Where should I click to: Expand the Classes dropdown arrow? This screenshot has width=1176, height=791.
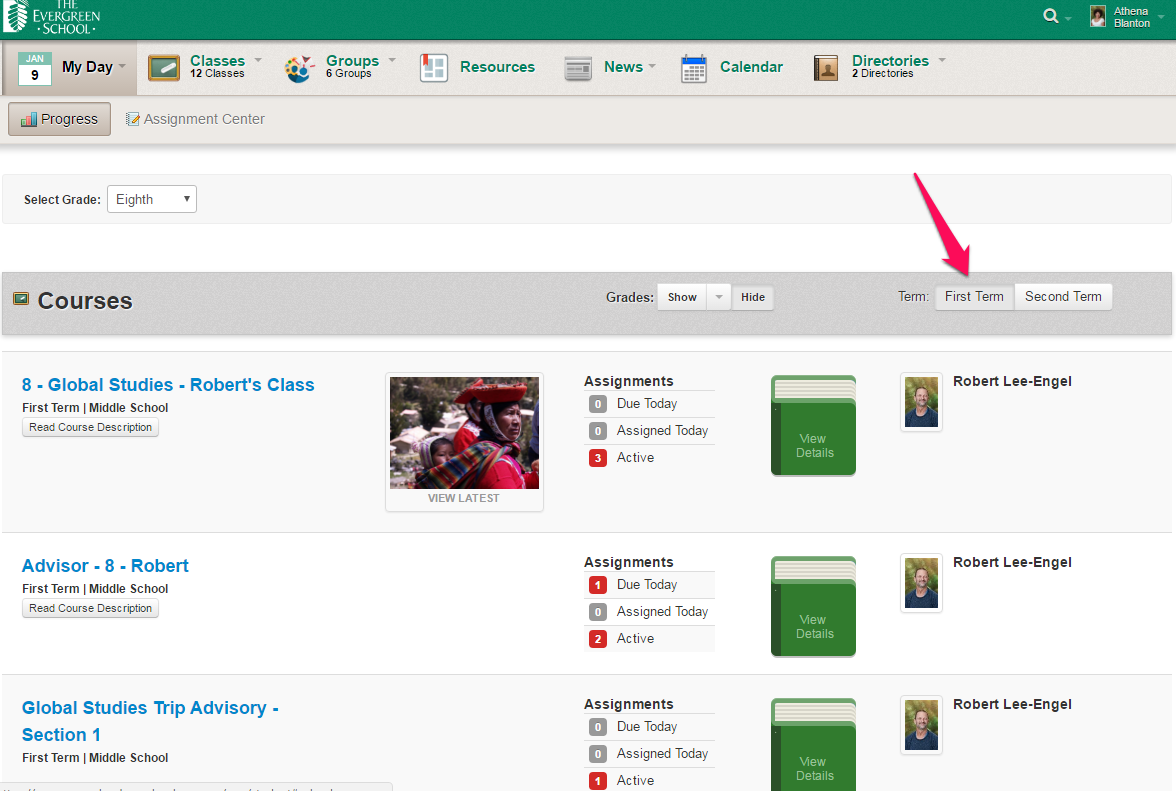258,59
